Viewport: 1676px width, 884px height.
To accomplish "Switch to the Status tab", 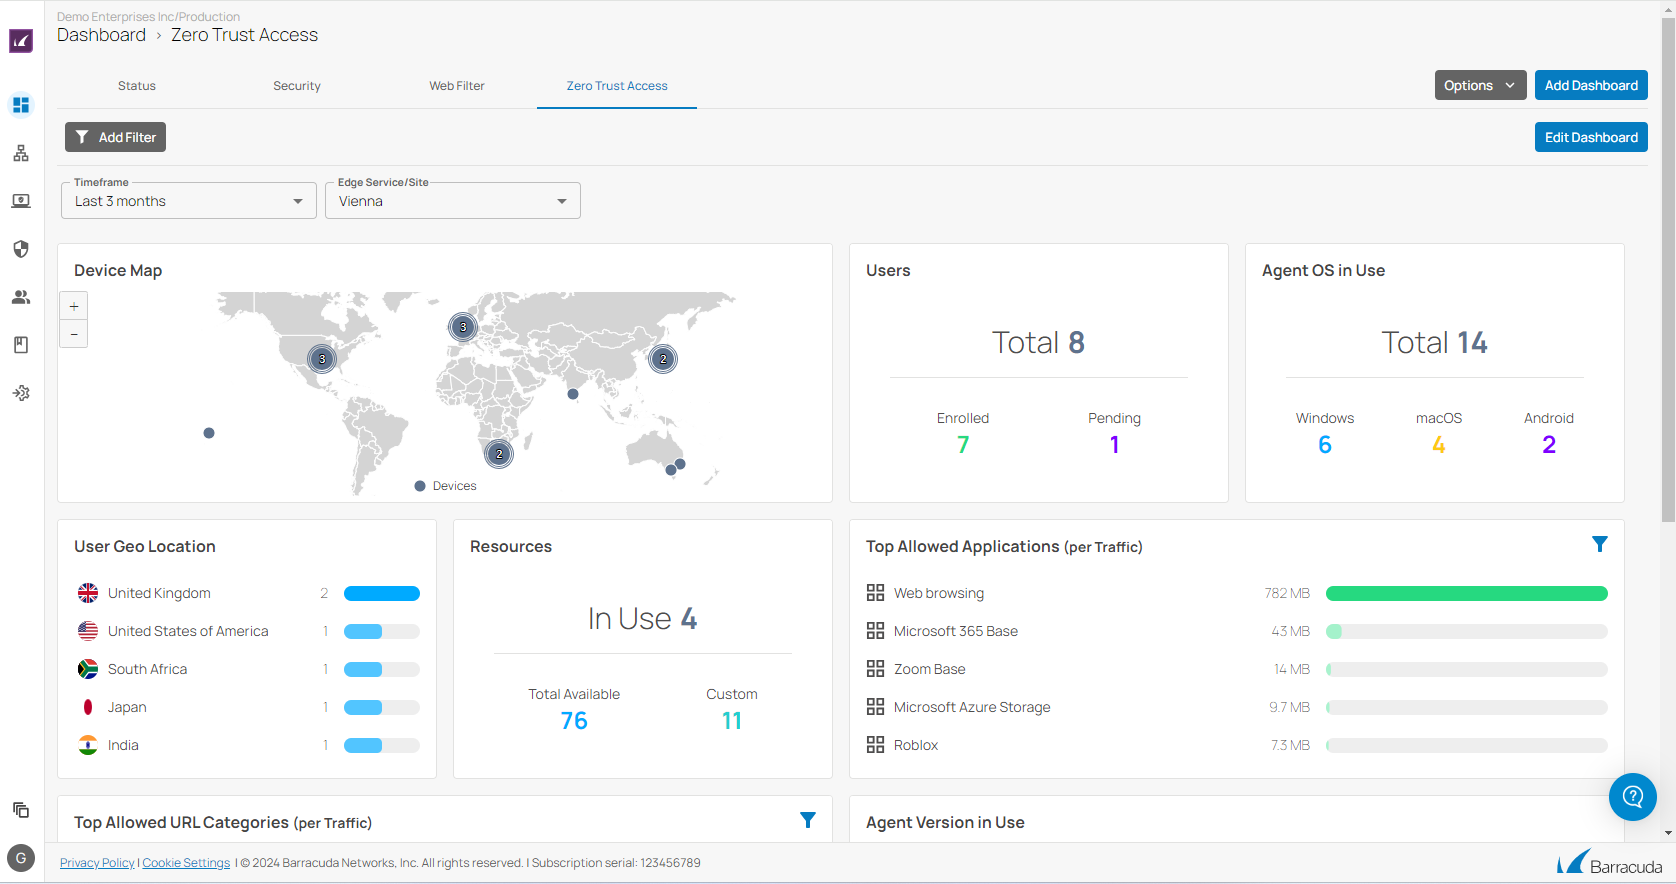I will (x=137, y=86).
